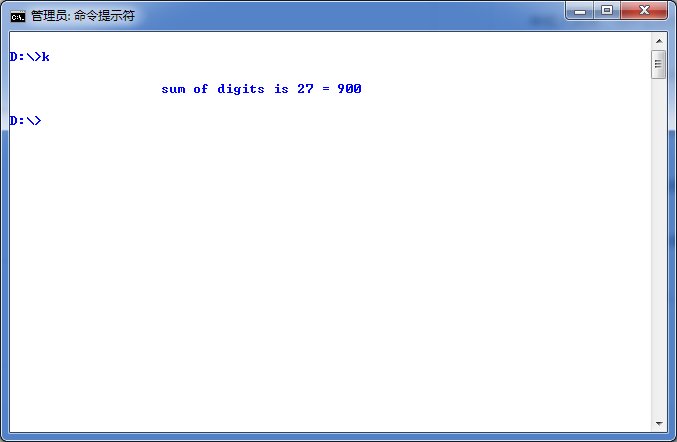677x442 pixels.
Task: Click the first prompt line D:\>k
Action: tap(29, 57)
